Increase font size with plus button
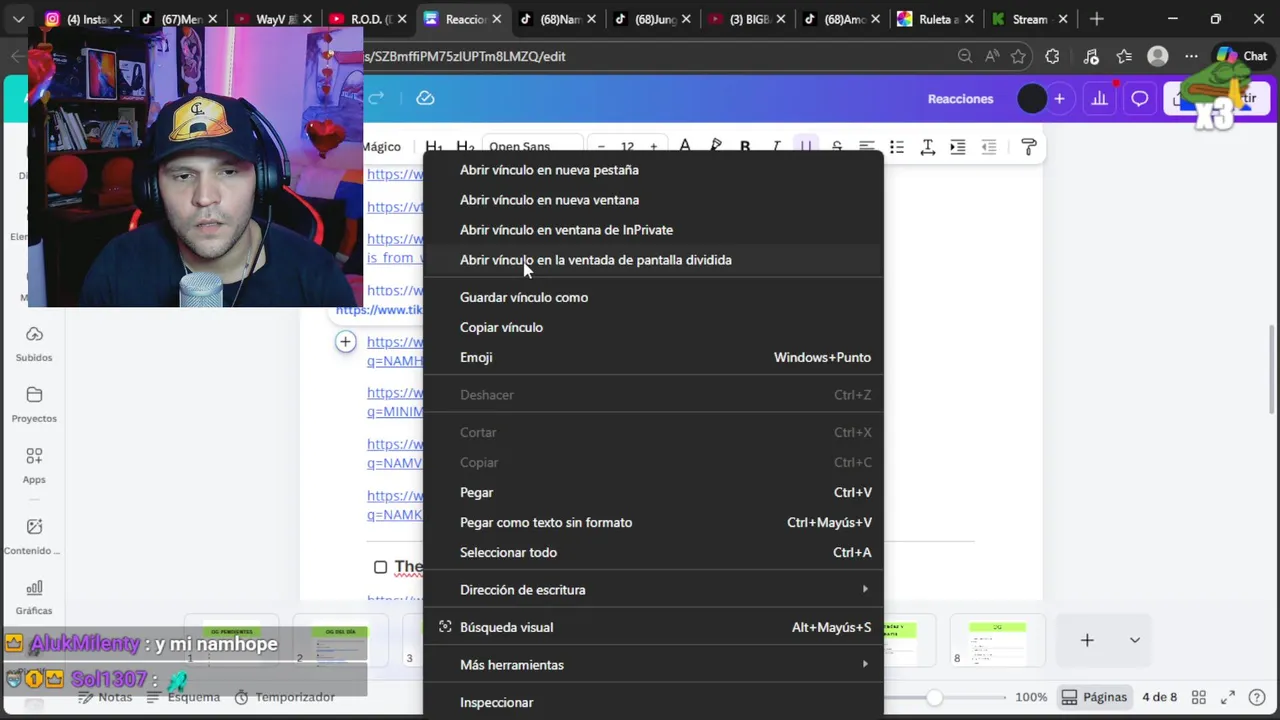 (654, 146)
